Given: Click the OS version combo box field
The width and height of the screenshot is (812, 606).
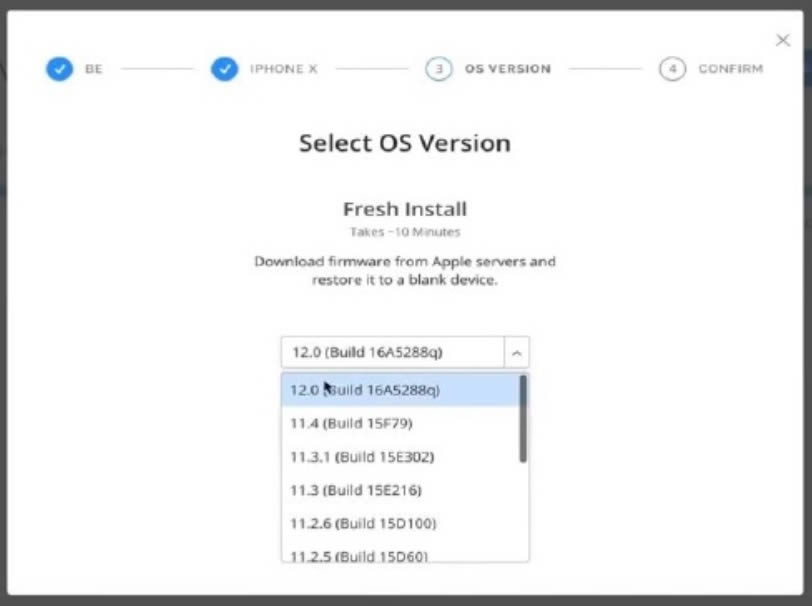Looking at the screenshot, I should 392,352.
